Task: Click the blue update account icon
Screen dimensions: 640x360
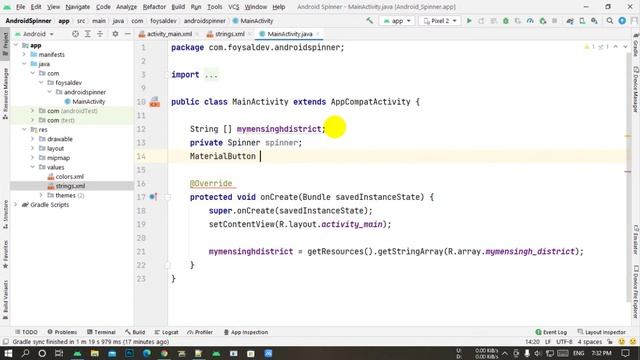Action: pos(622,20)
